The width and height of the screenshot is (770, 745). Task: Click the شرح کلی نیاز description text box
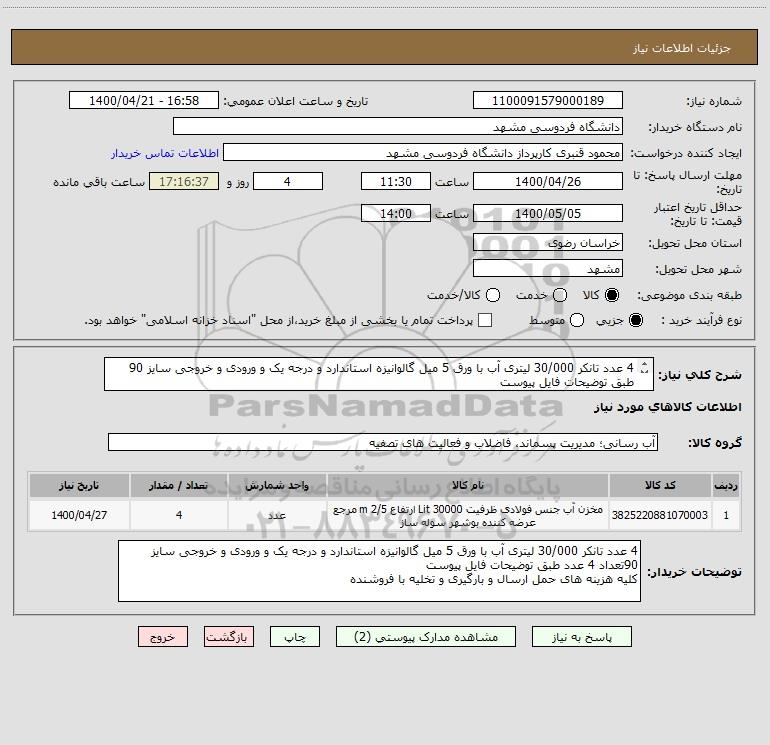click(379, 375)
